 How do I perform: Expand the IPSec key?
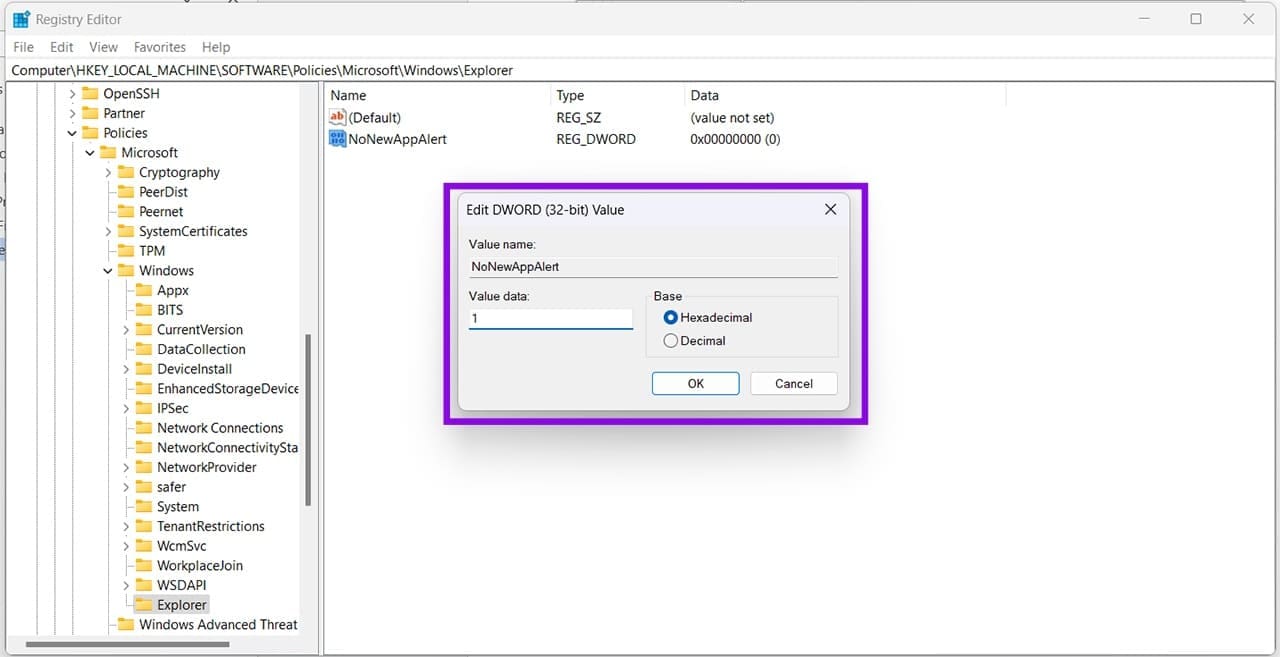click(126, 408)
